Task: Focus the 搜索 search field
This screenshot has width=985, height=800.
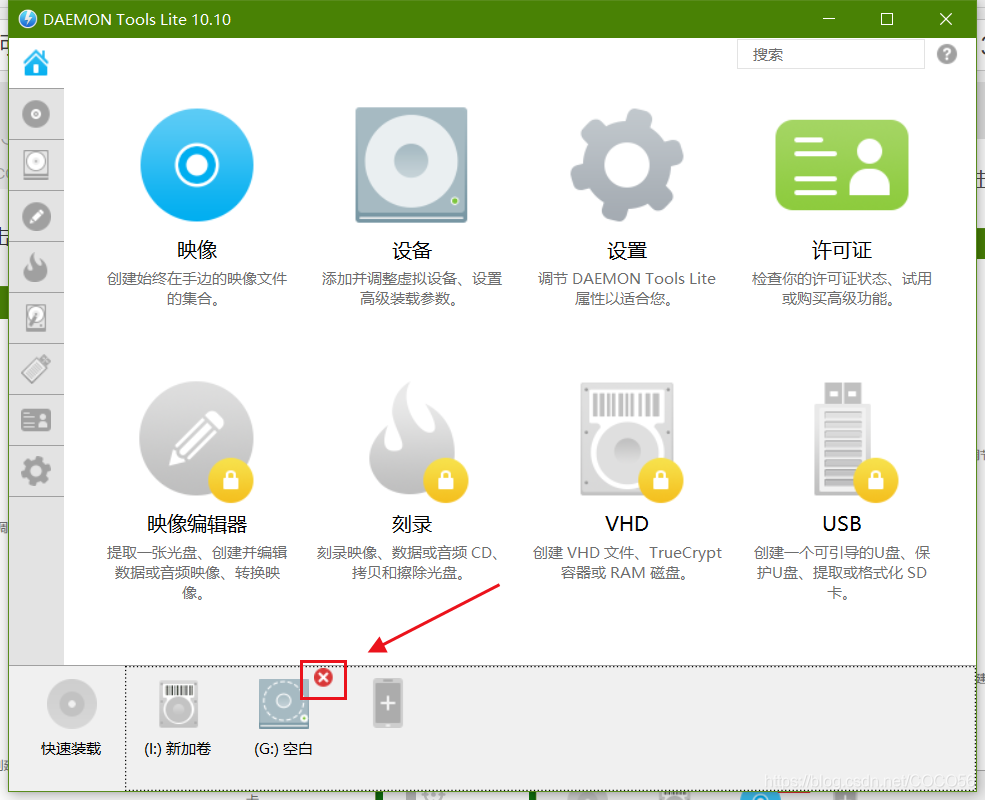Action: [x=830, y=55]
